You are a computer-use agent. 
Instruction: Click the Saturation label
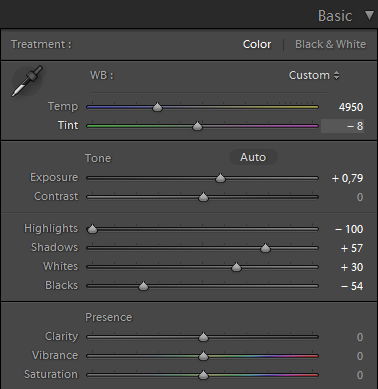click(51, 374)
